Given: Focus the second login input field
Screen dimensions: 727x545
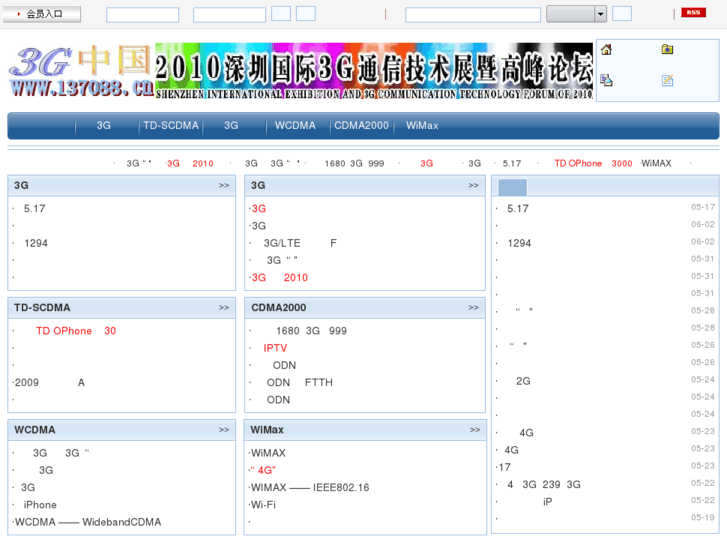Looking at the screenshot, I should [x=229, y=15].
